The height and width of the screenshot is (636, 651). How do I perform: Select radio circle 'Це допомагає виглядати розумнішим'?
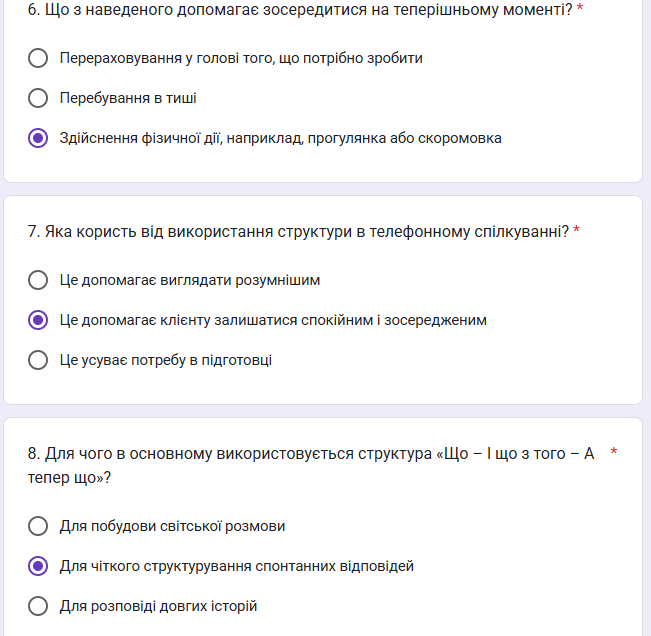(38, 280)
